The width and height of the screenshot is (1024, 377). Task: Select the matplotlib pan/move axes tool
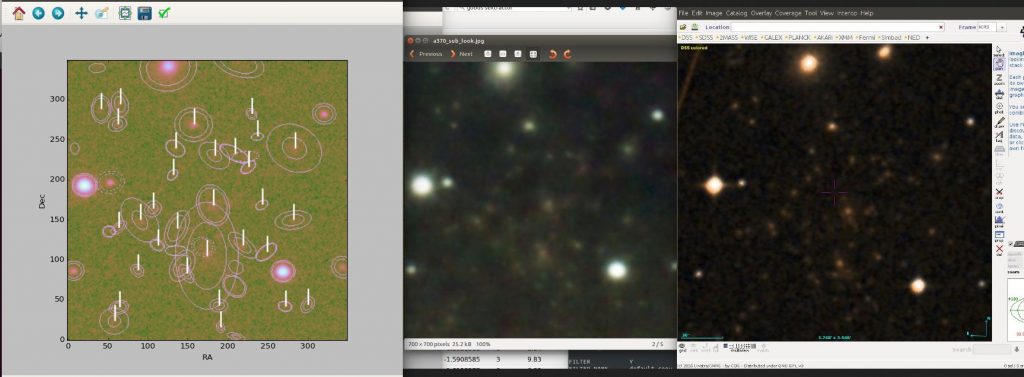tap(81, 13)
